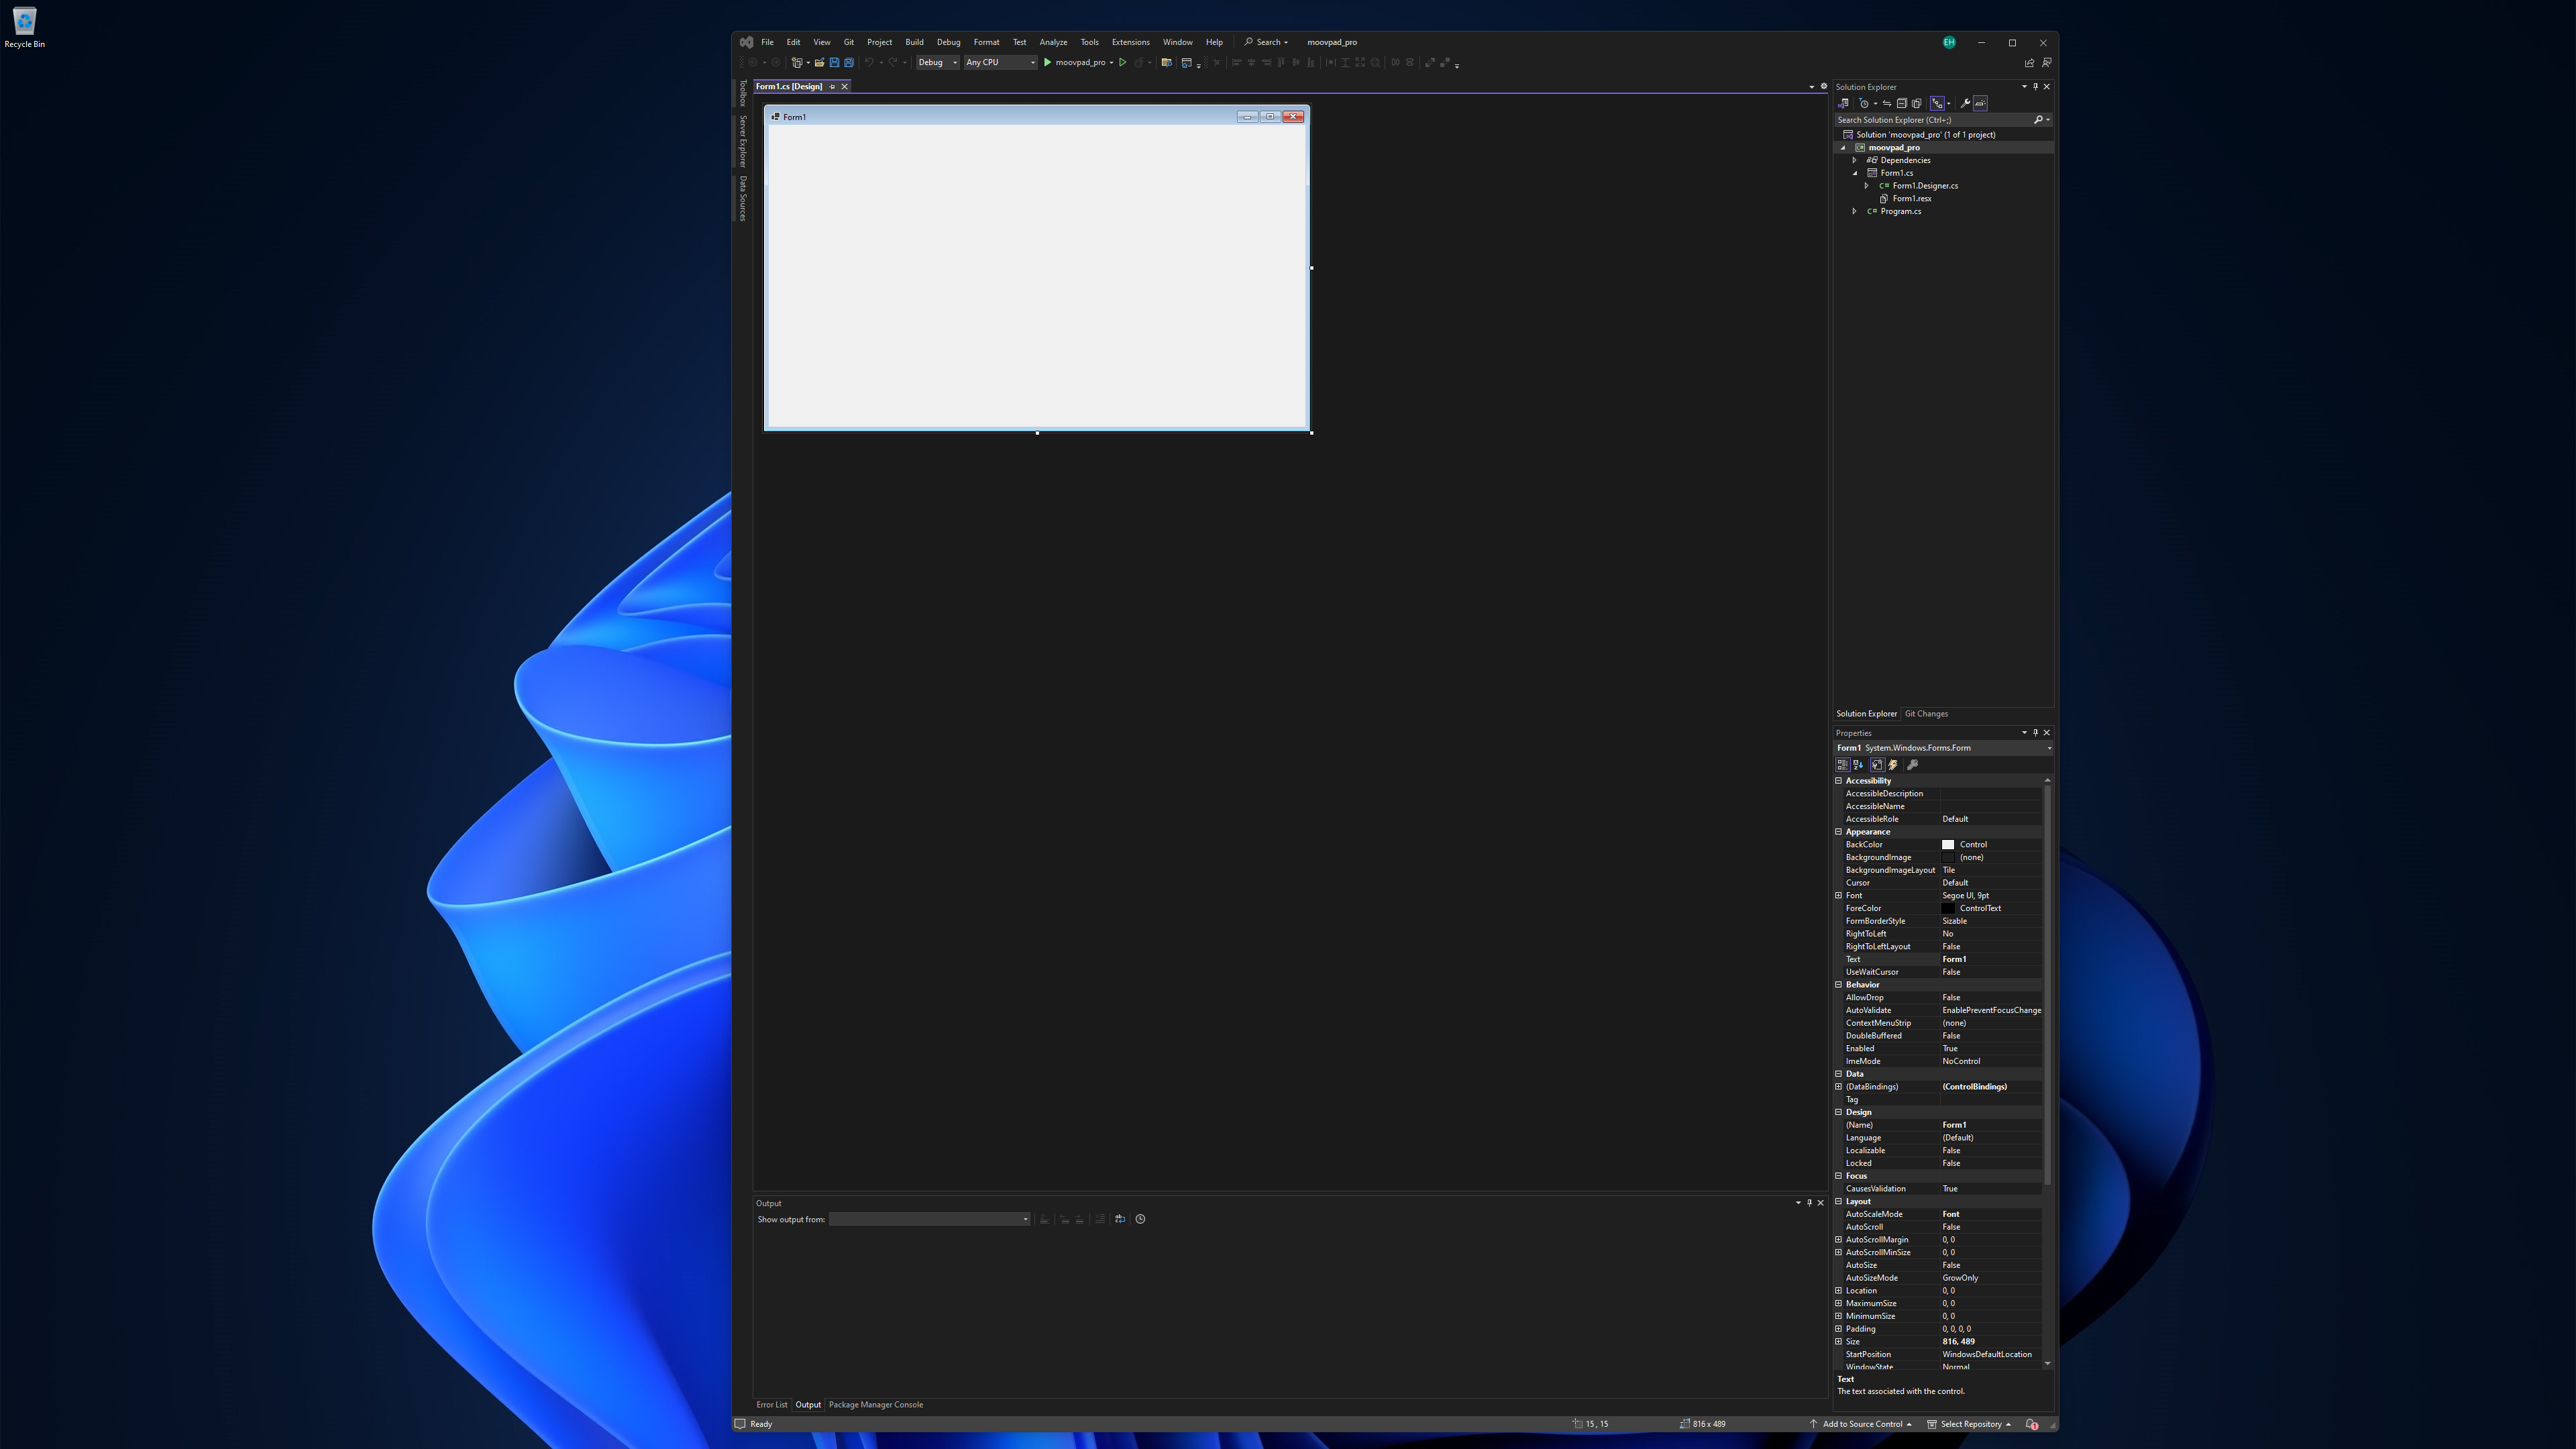Select Form1.resx in Solution Explorer
The image size is (2576, 1449).
1911,199
